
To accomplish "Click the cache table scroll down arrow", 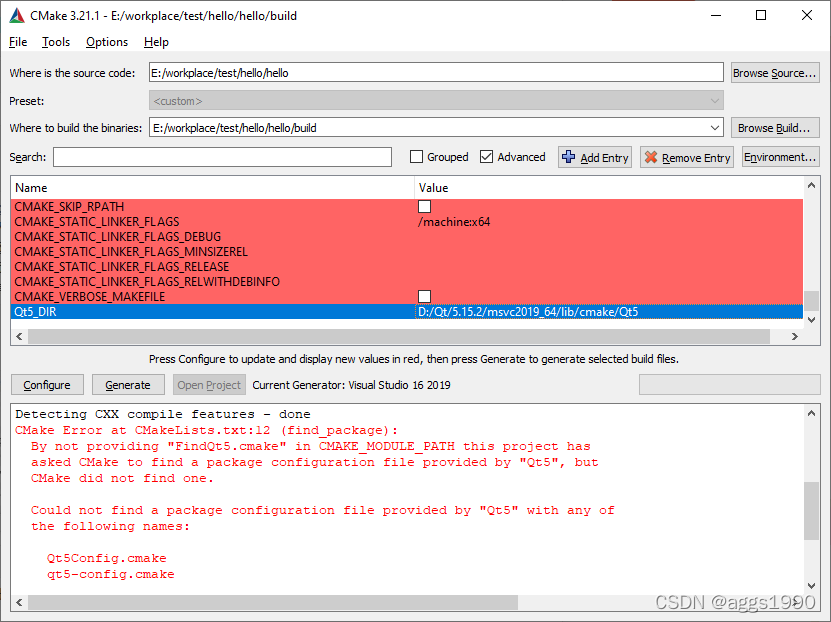I will (811, 319).
